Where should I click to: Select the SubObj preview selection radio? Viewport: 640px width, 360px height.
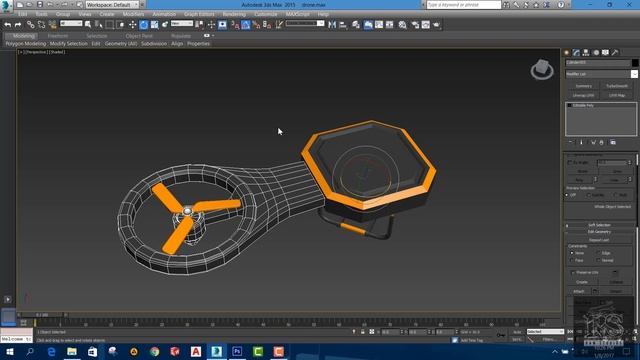pyautogui.click(x=589, y=195)
